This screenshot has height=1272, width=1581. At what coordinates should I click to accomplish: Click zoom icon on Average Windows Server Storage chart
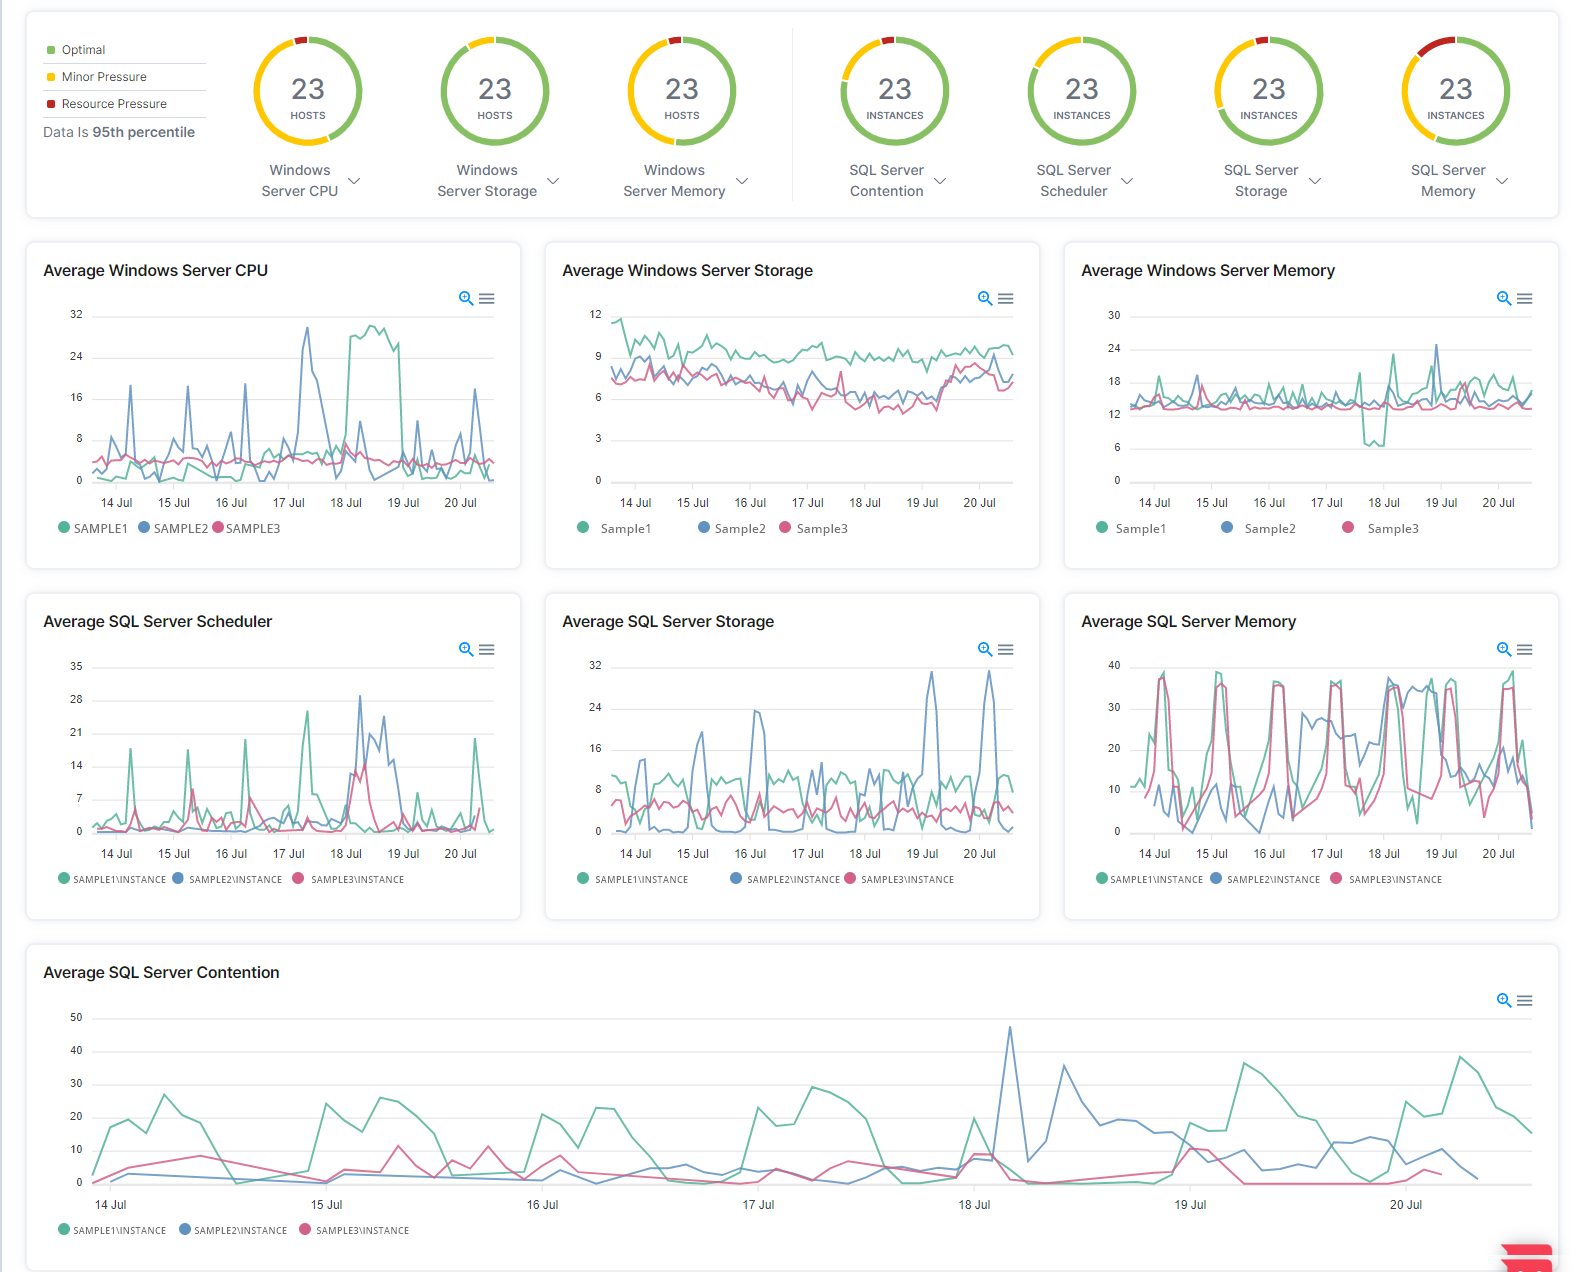(x=985, y=298)
